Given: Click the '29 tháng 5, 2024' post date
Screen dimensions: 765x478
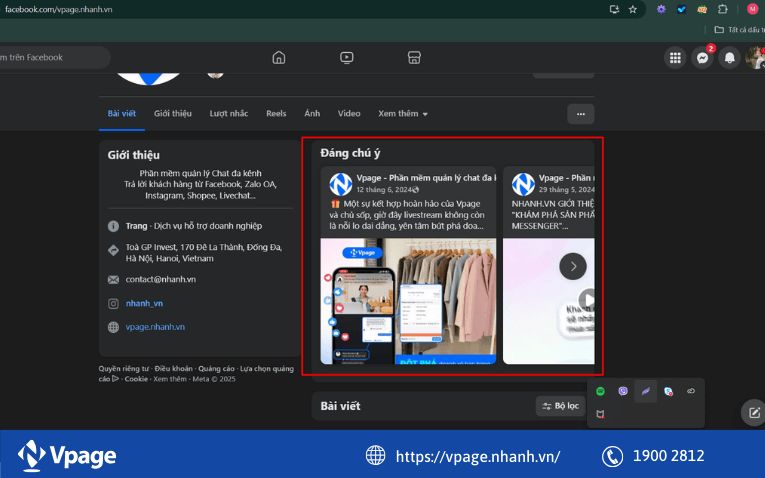Looking at the screenshot, I should pos(566,190).
